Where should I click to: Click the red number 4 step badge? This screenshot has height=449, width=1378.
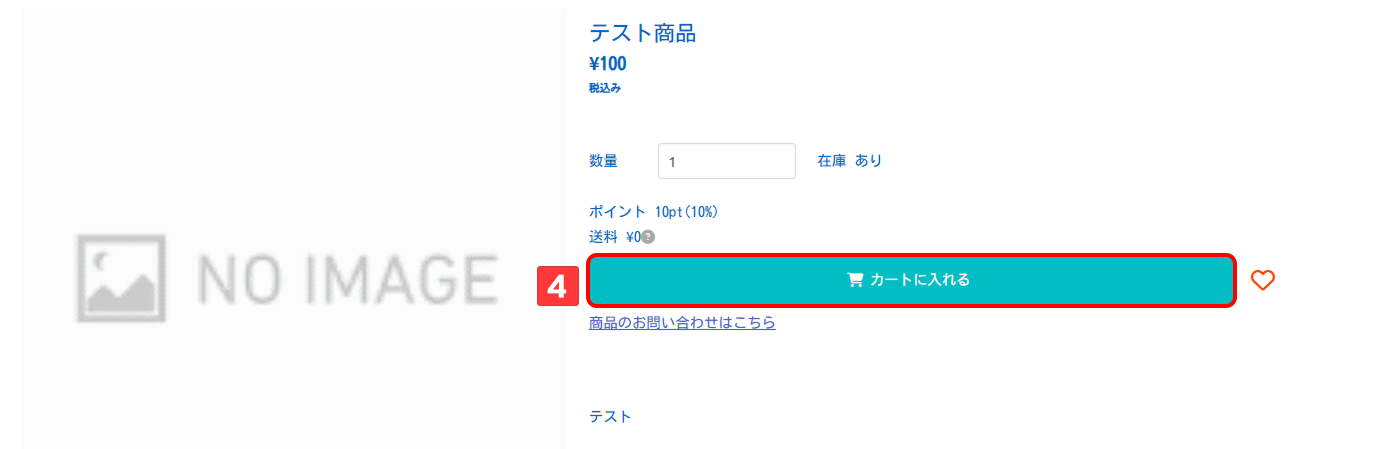coord(557,287)
